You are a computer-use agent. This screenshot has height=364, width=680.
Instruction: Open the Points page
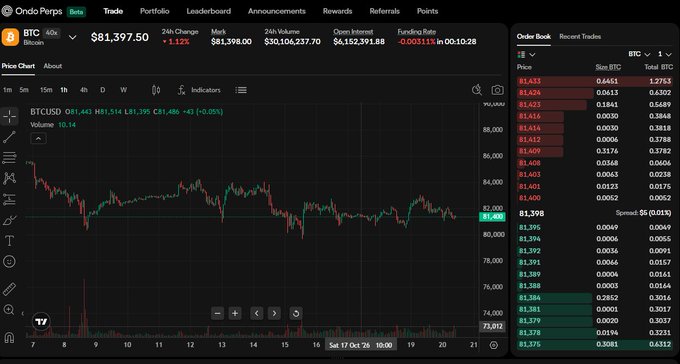coord(427,11)
